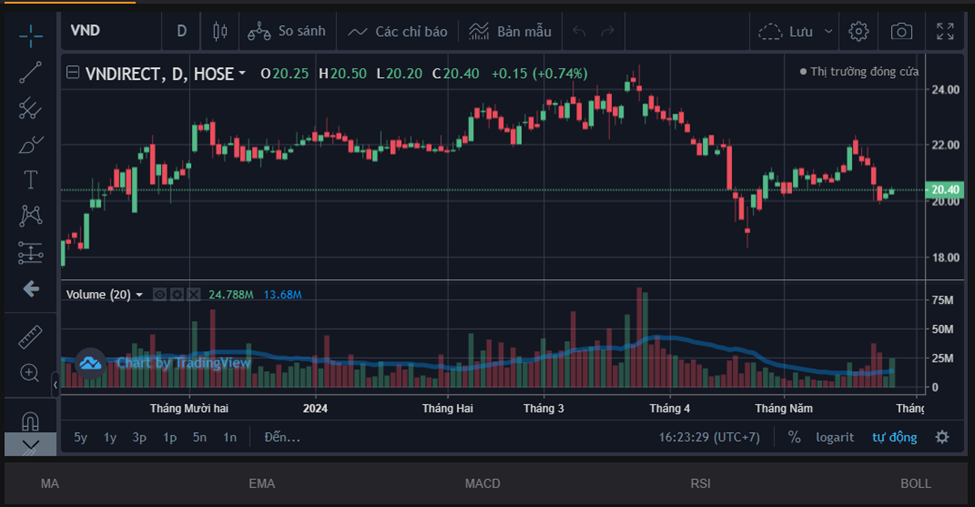975x507 pixels.
Task: Save chart layout with Lưu
Action: (786, 31)
